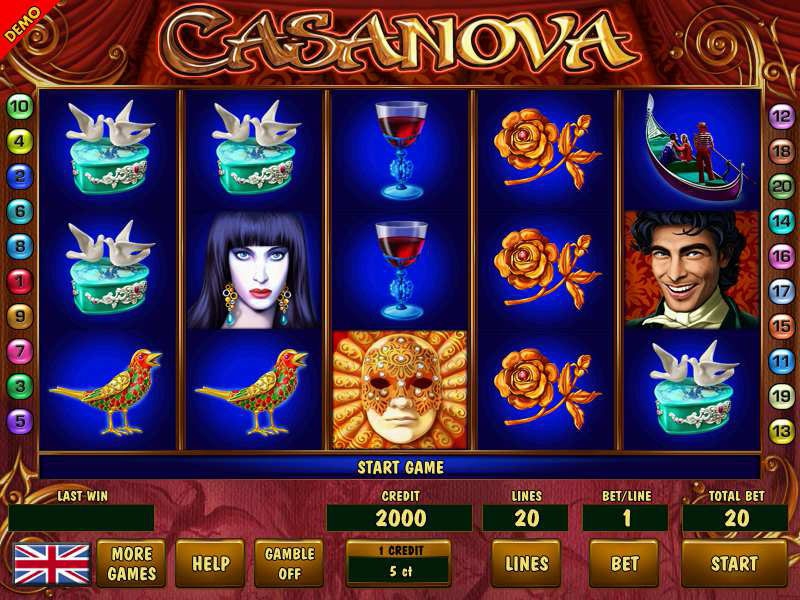Click the golden Venetian mask symbol
Screen dimensions: 800x600
(400, 390)
